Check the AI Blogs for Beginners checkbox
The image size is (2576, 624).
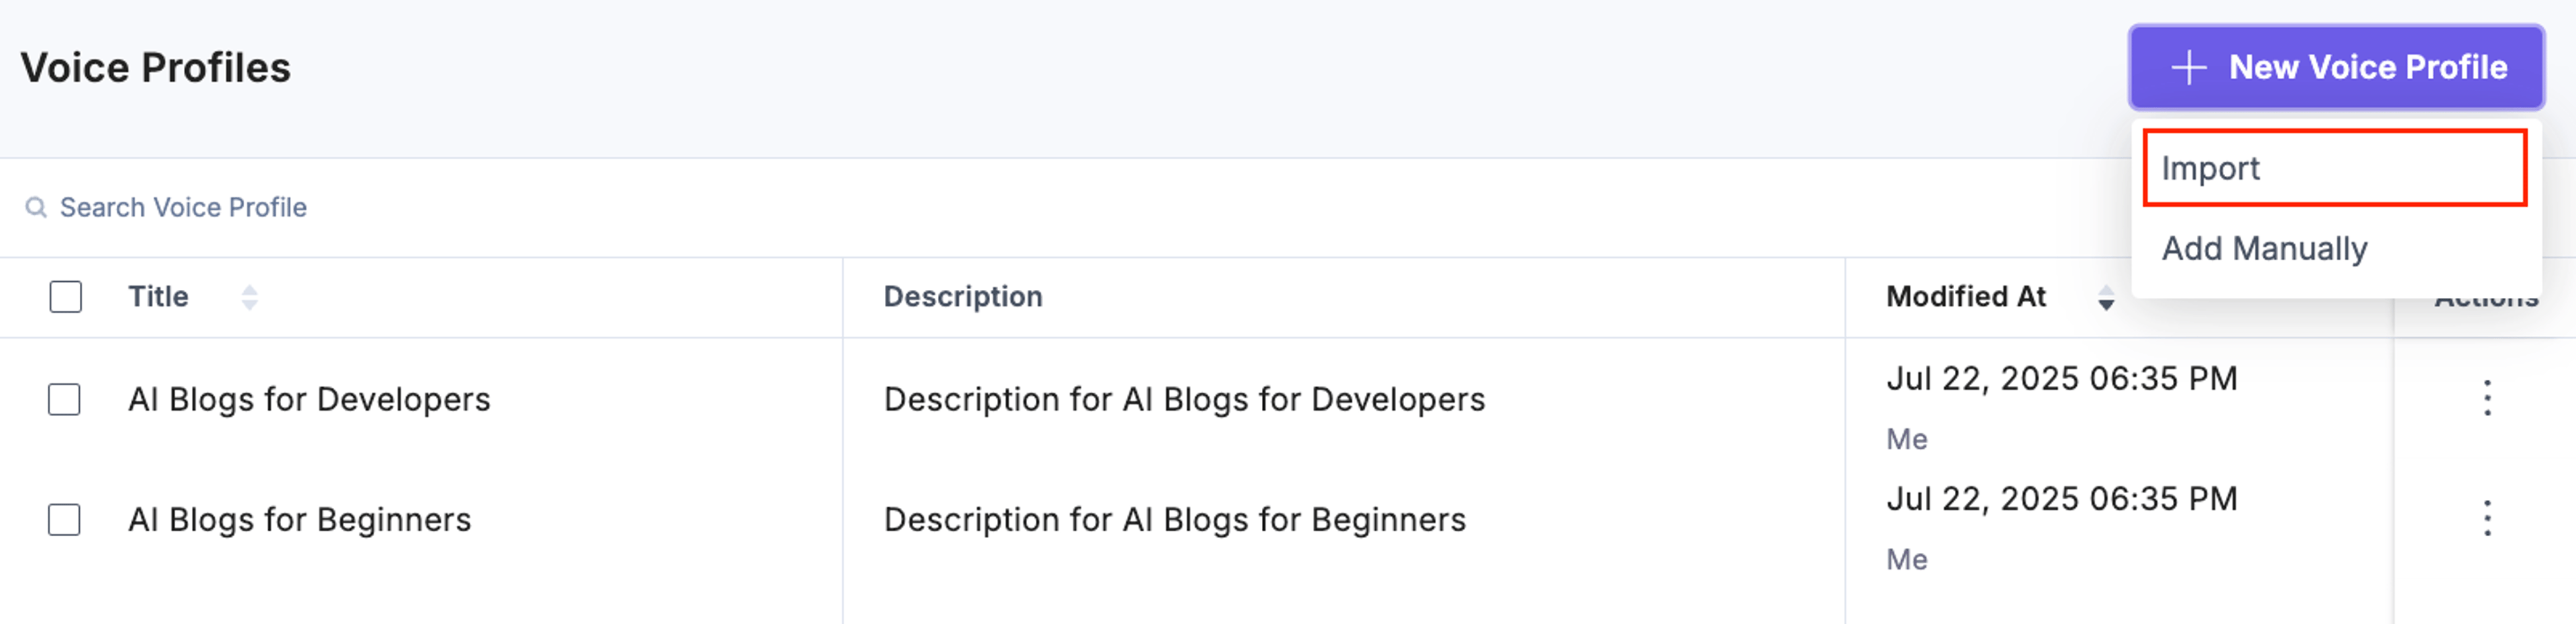65,519
